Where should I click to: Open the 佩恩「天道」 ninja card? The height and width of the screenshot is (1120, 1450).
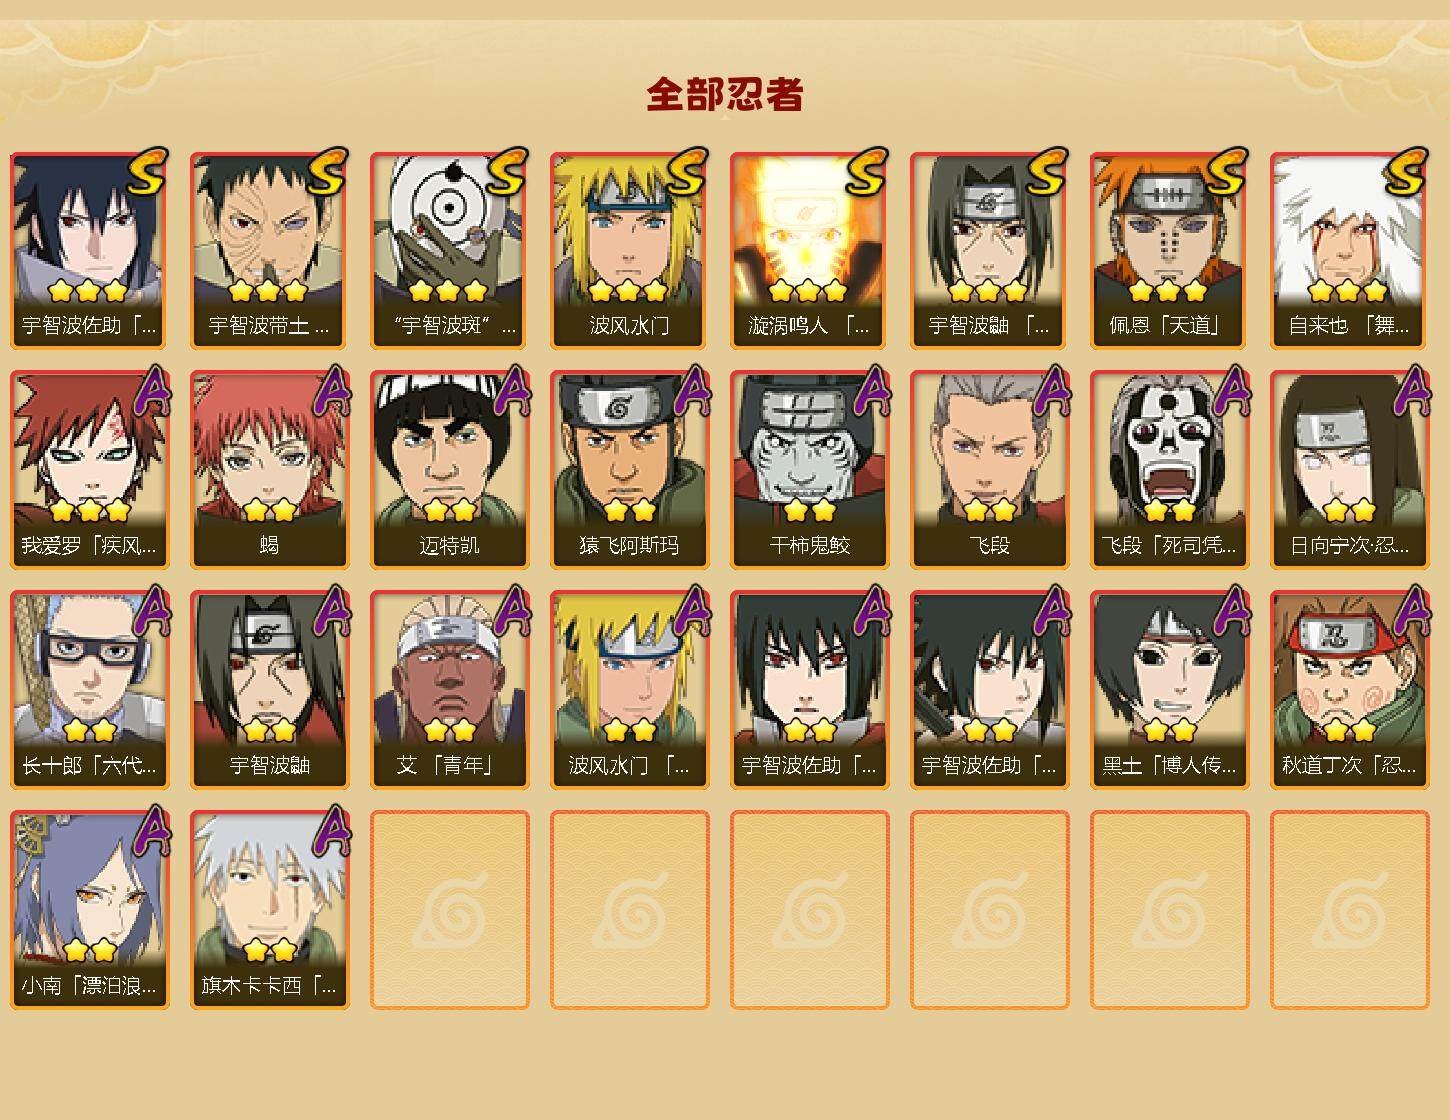1169,250
